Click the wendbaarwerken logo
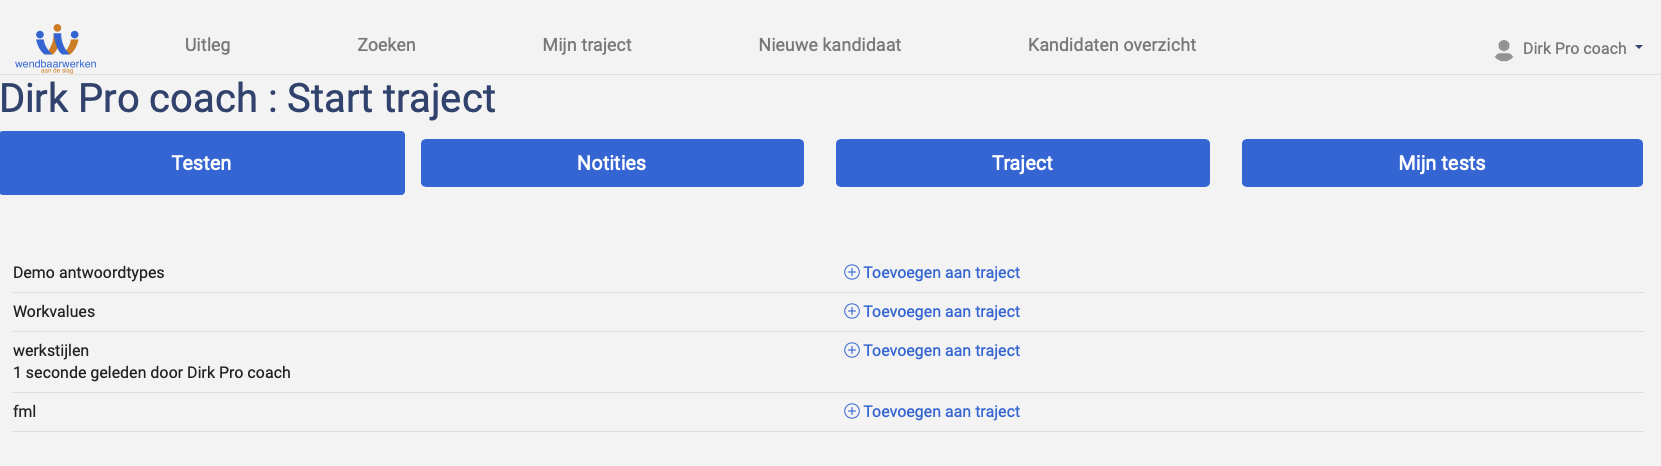 56,47
